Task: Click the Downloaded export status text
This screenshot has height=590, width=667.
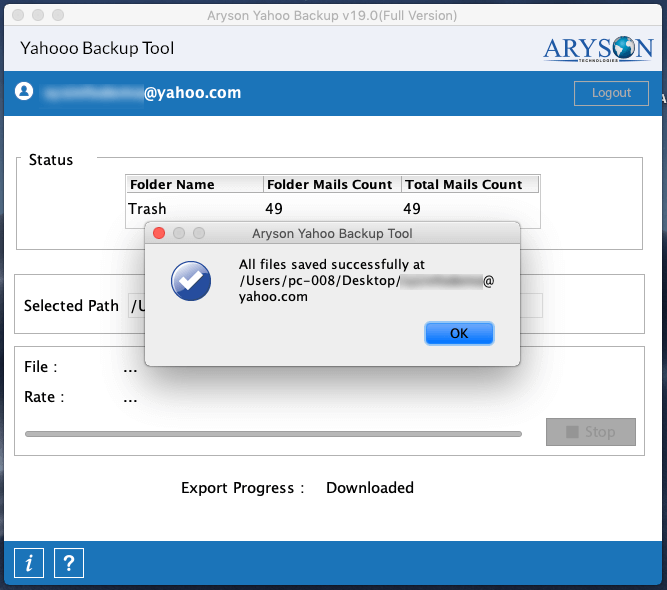Action: 370,487
